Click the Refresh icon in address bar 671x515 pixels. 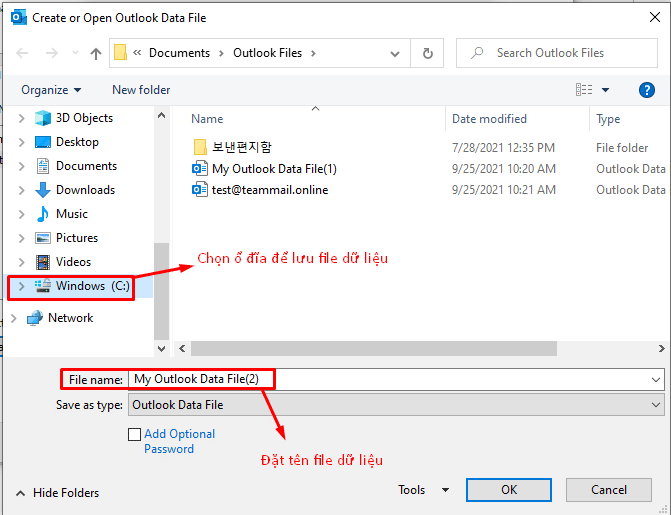tap(428, 54)
